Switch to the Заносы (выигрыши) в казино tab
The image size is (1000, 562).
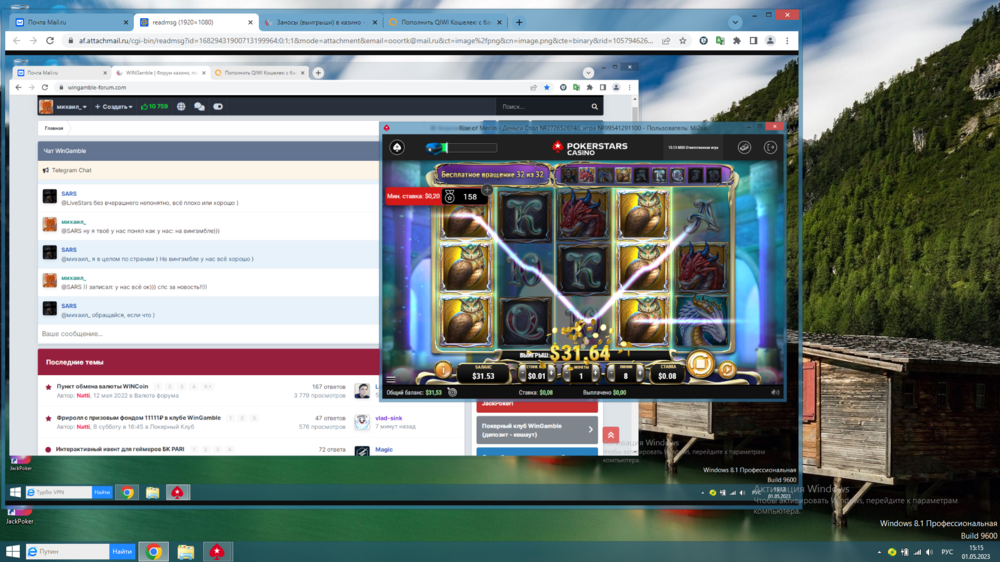[320, 21]
